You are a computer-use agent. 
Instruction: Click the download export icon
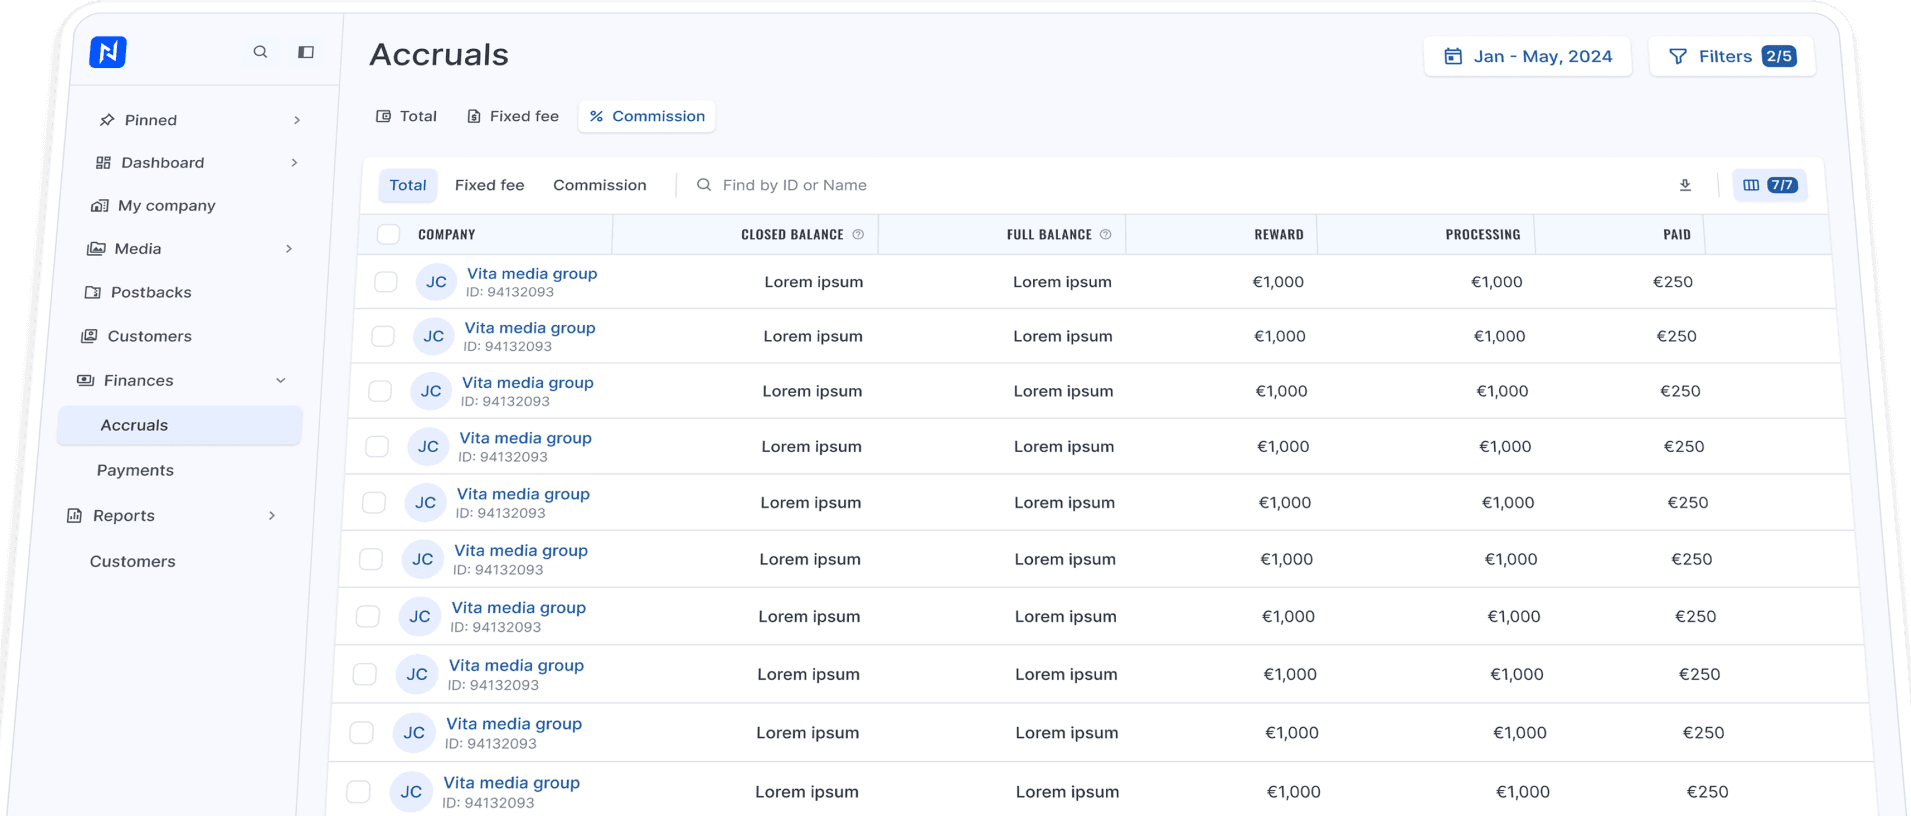(1685, 185)
